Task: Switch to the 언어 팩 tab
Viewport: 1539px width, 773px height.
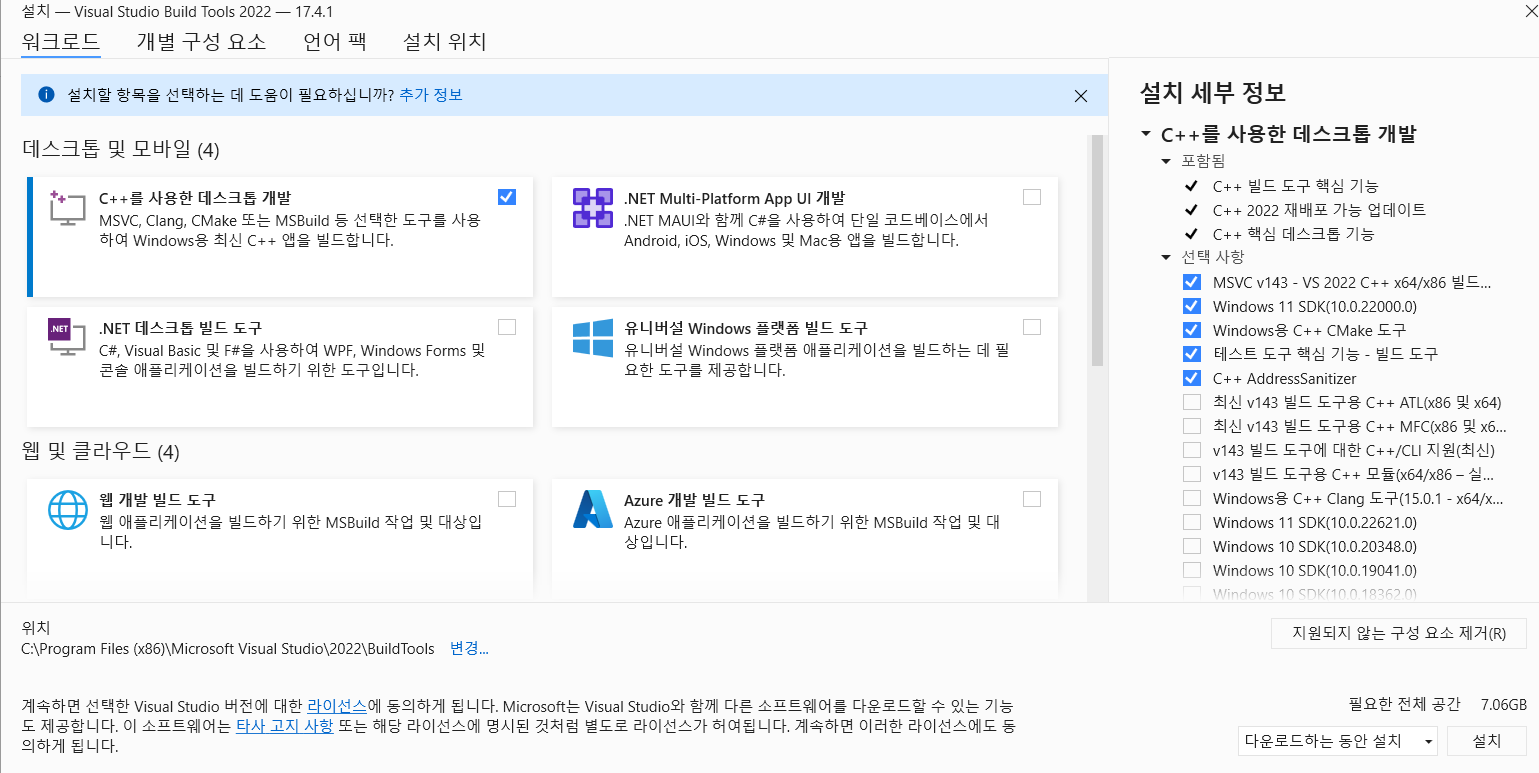Action: (x=335, y=42)
